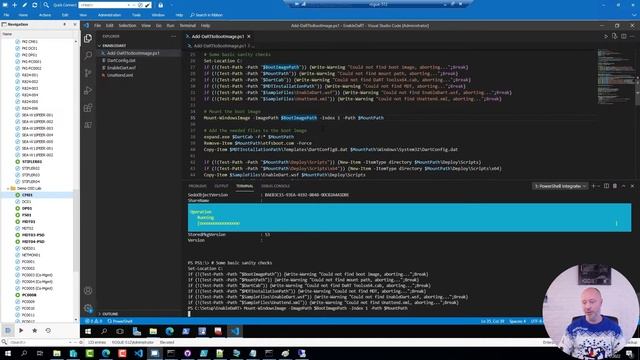
Task: Add a new terminal with plus icon
Action: pyautogui.click(x=593, y=186)
